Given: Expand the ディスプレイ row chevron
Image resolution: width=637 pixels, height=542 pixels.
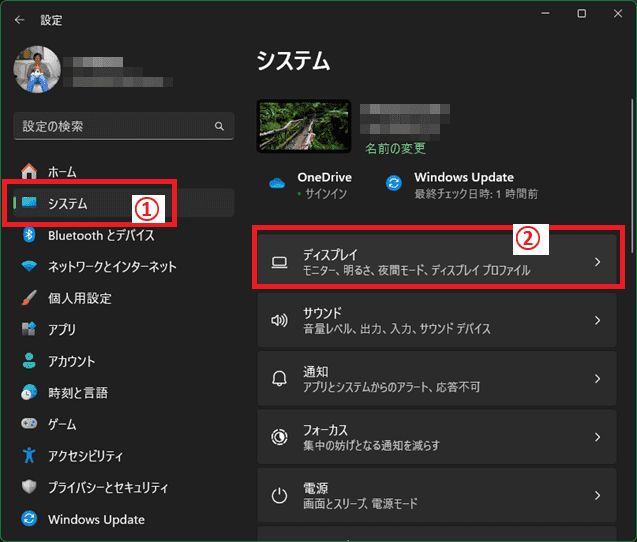Looking at the screenshot, I should pos(597,262).
